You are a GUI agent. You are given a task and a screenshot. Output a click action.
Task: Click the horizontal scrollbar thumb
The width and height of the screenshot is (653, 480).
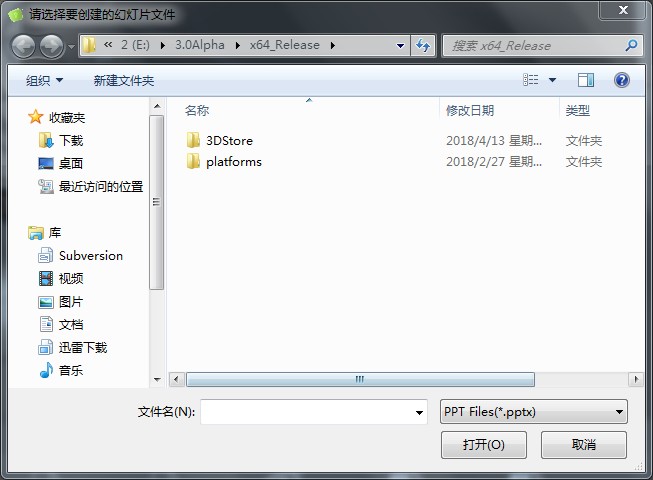[360, 379]
